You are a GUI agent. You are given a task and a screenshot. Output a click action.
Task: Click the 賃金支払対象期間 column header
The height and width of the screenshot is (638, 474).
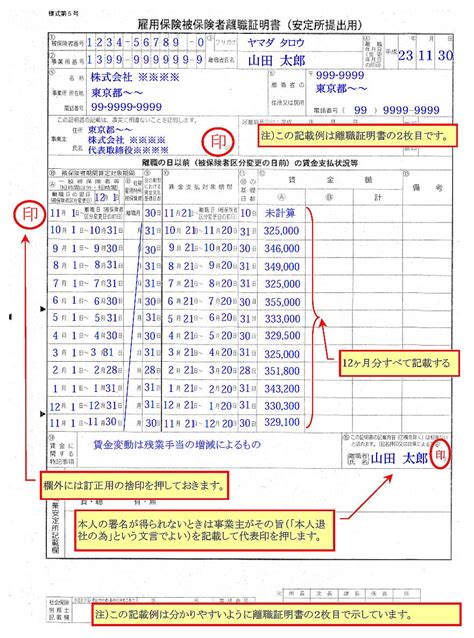(201, 186)
